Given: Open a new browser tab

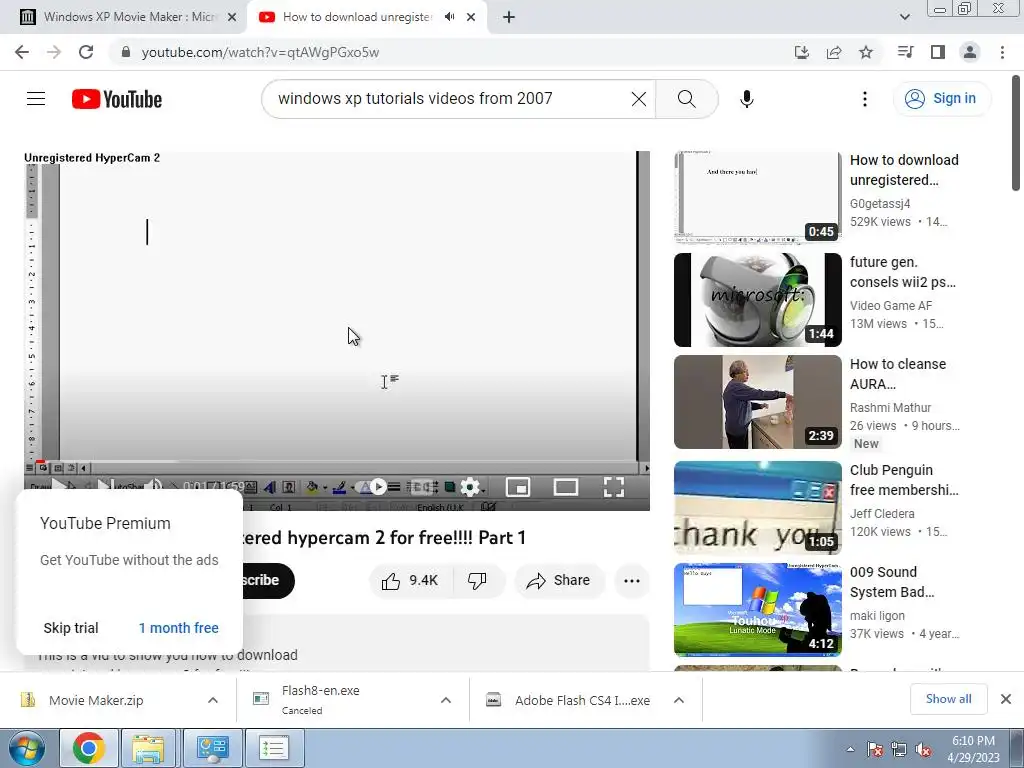Looking at the screenshot, I should point(509,17).
